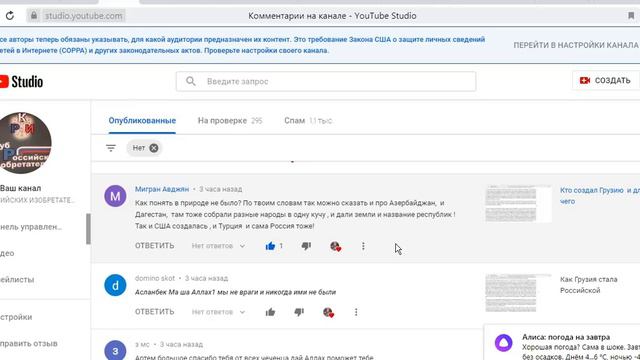
Task: Click the '3 часа назад' timestamp on Мигран's comment
Action: tap(220, 189)
